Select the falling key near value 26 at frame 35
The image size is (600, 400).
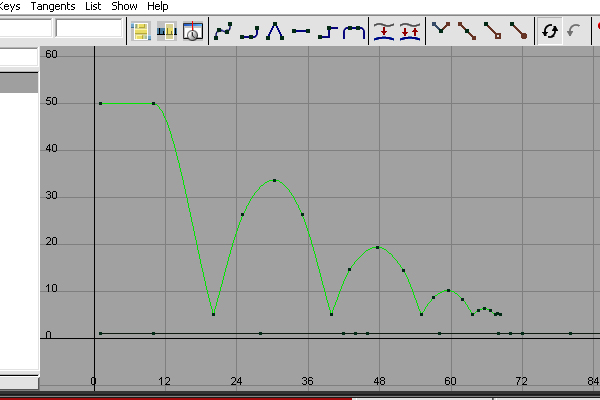303,214
